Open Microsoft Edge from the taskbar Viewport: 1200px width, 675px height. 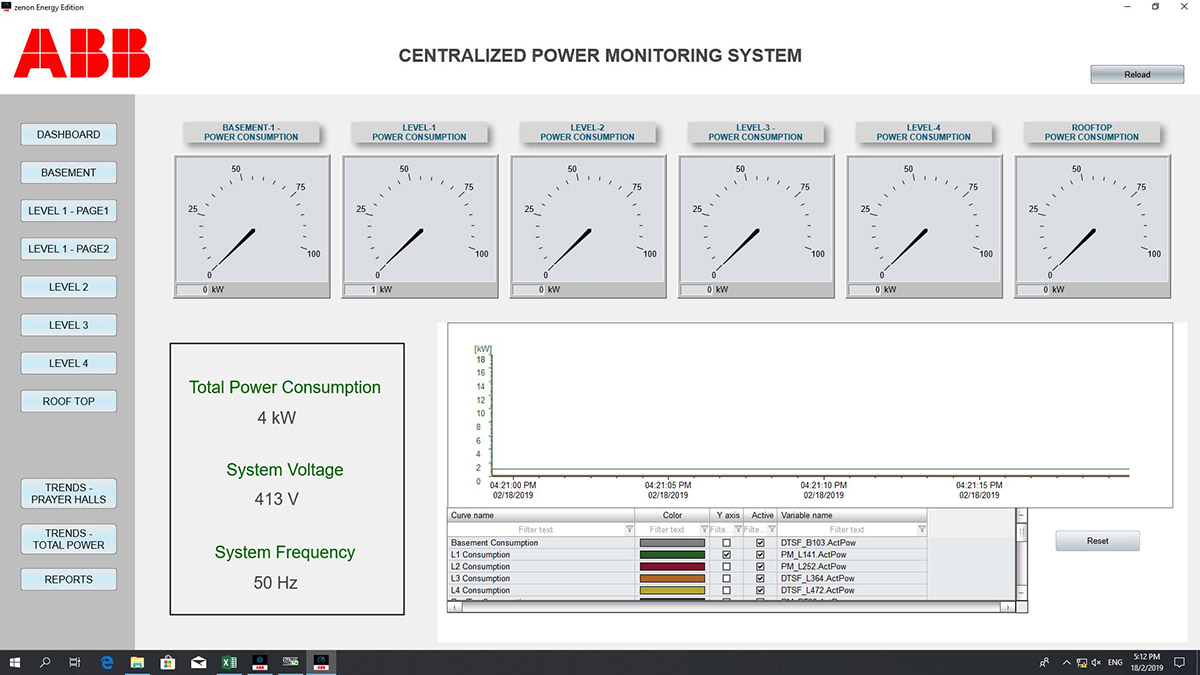[107, 662]
